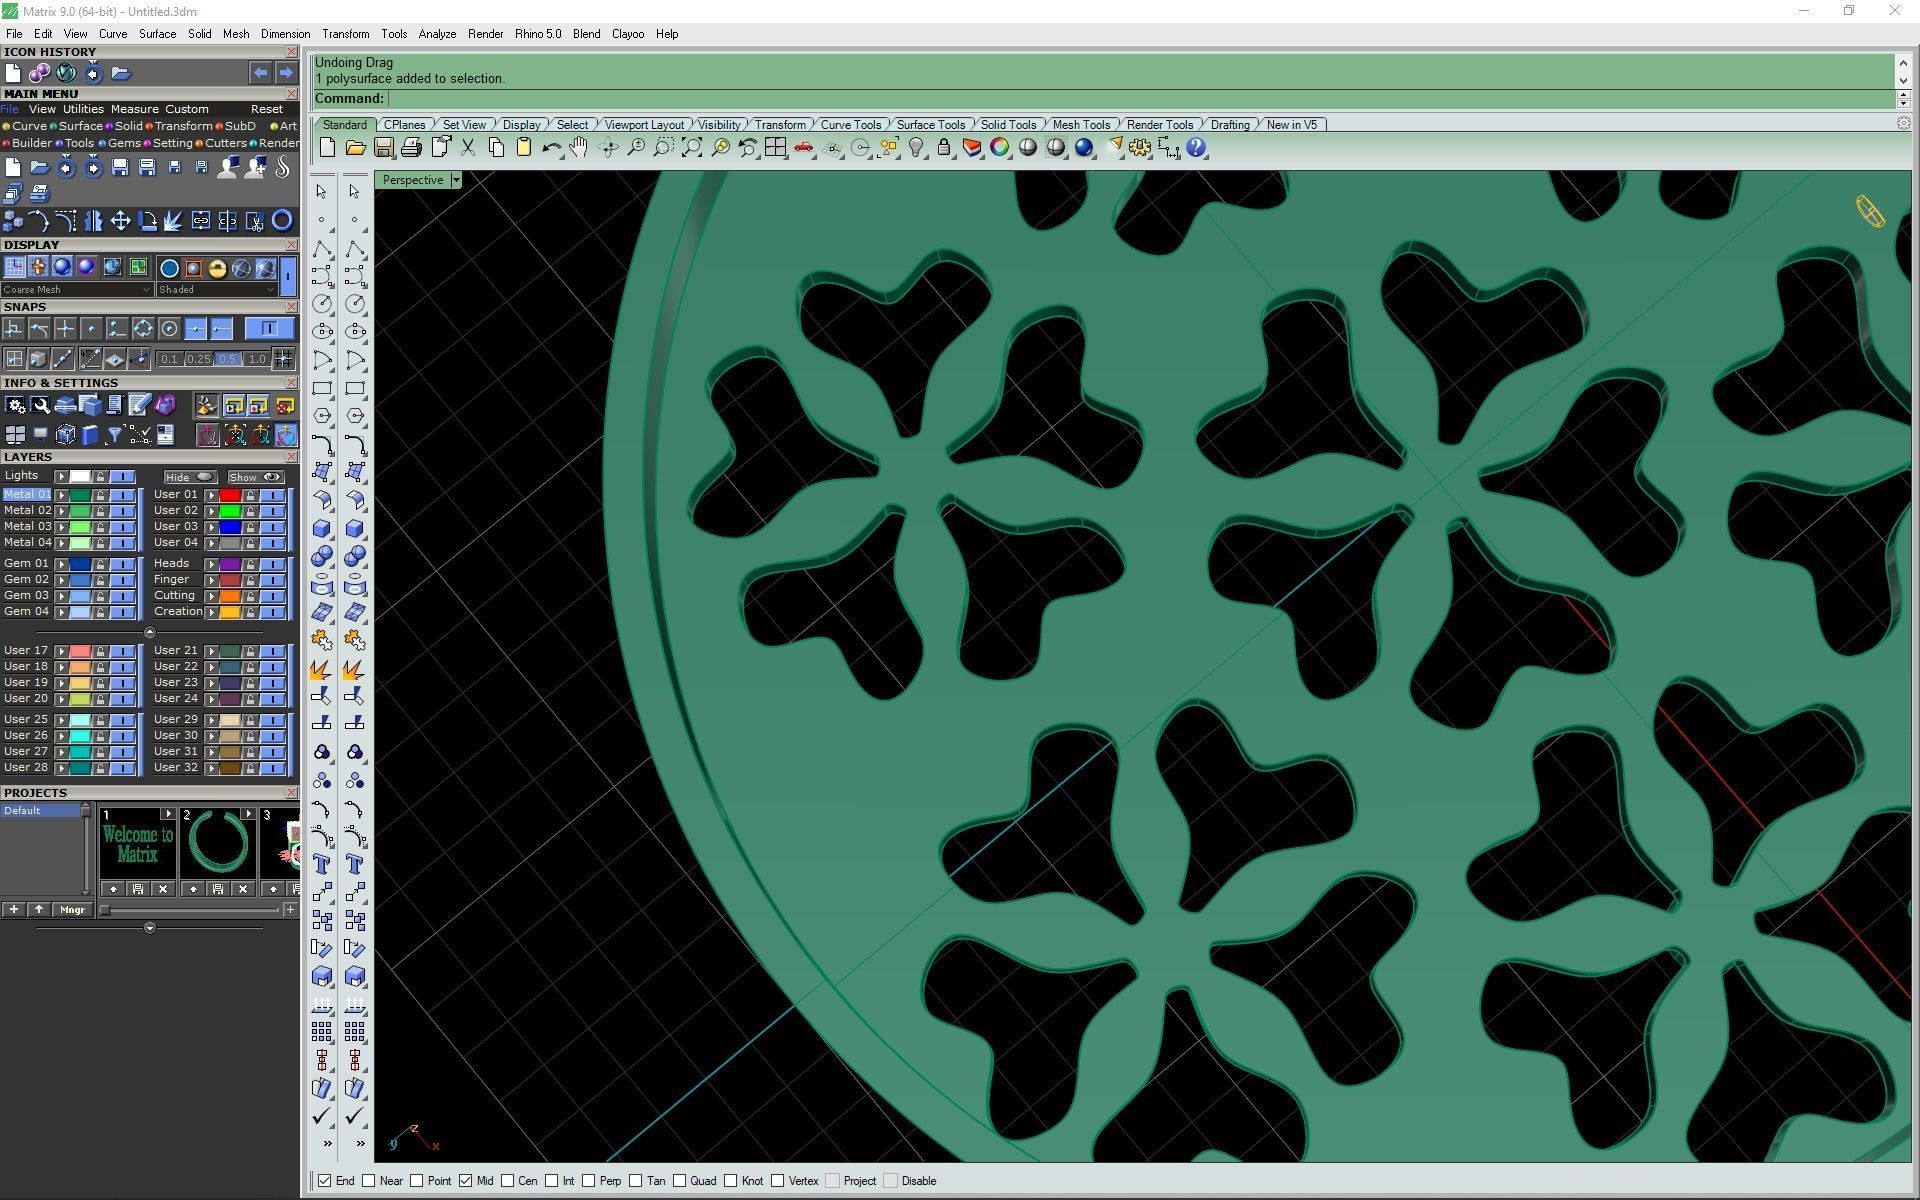Click the Print icon in Standard toolbar
Screen dimensions: 1920x1200
(411, 148)
